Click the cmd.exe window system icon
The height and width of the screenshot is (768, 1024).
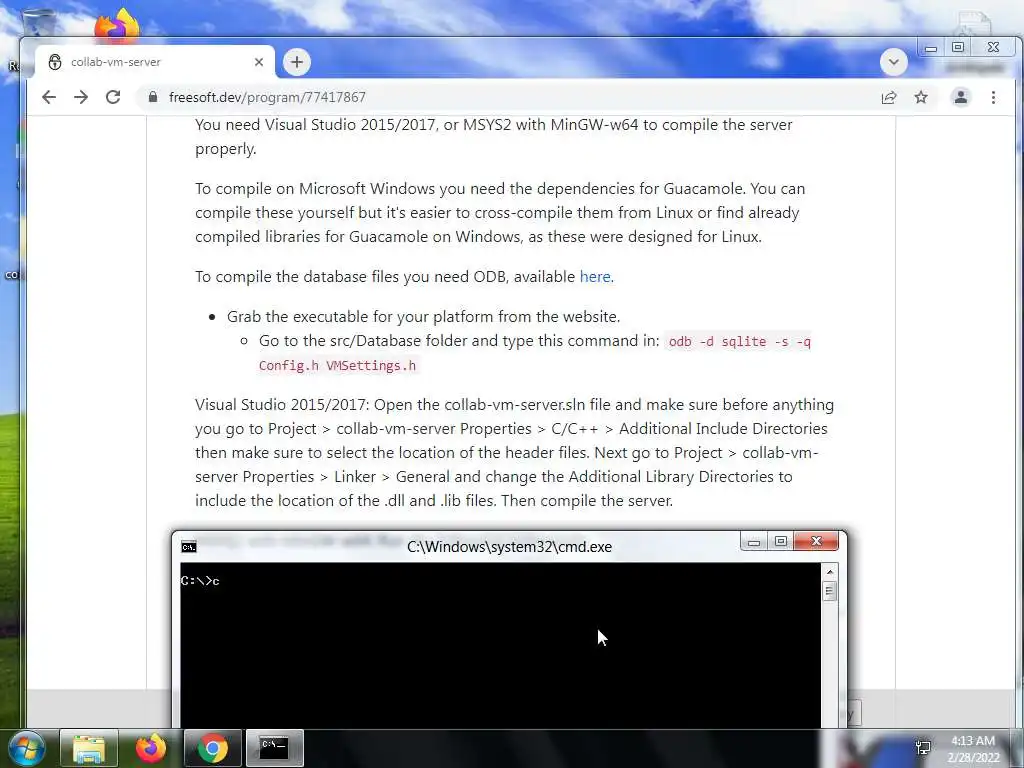click(189, 547)
